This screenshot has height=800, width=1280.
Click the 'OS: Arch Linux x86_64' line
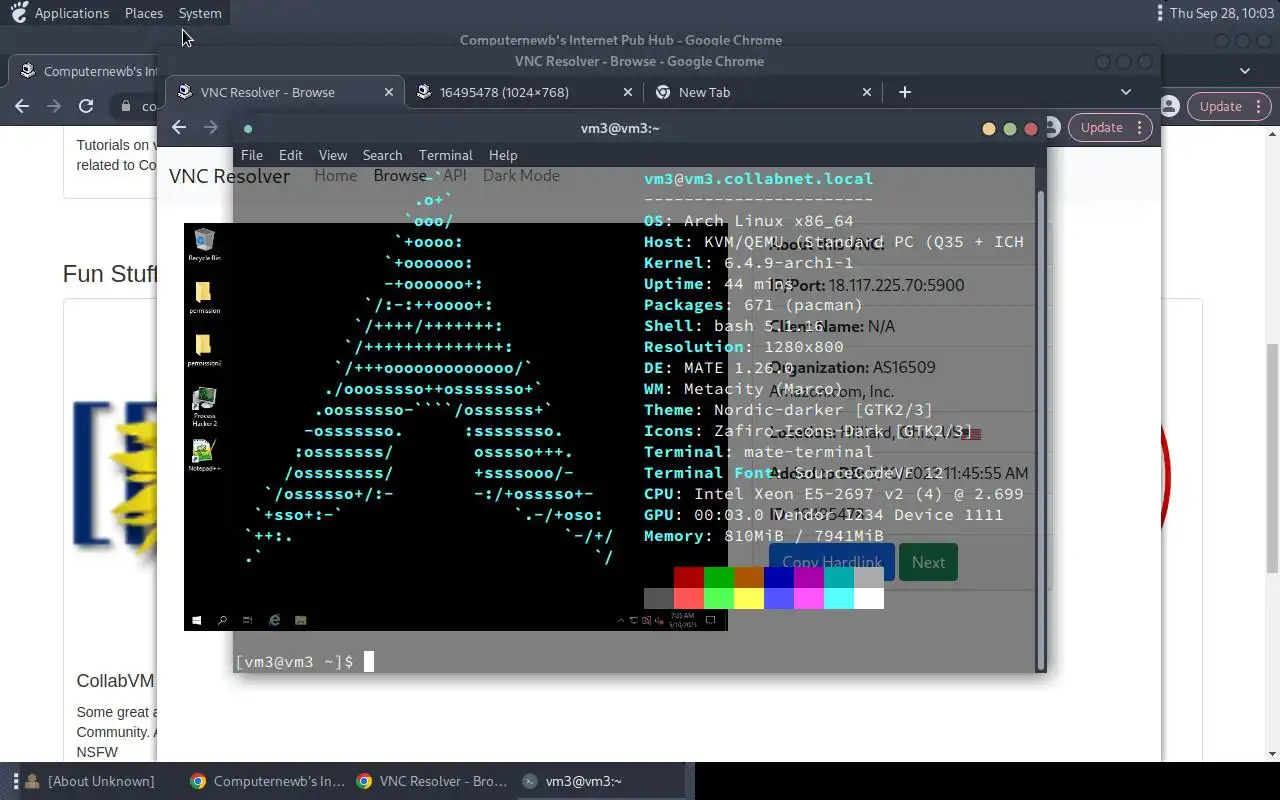pos(749,221)
